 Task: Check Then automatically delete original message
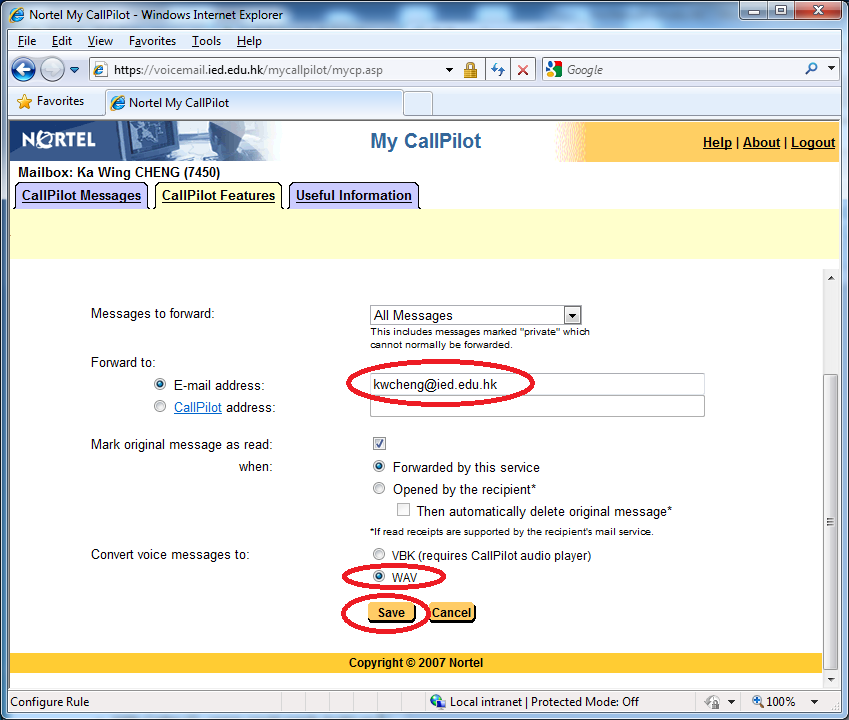403,510
